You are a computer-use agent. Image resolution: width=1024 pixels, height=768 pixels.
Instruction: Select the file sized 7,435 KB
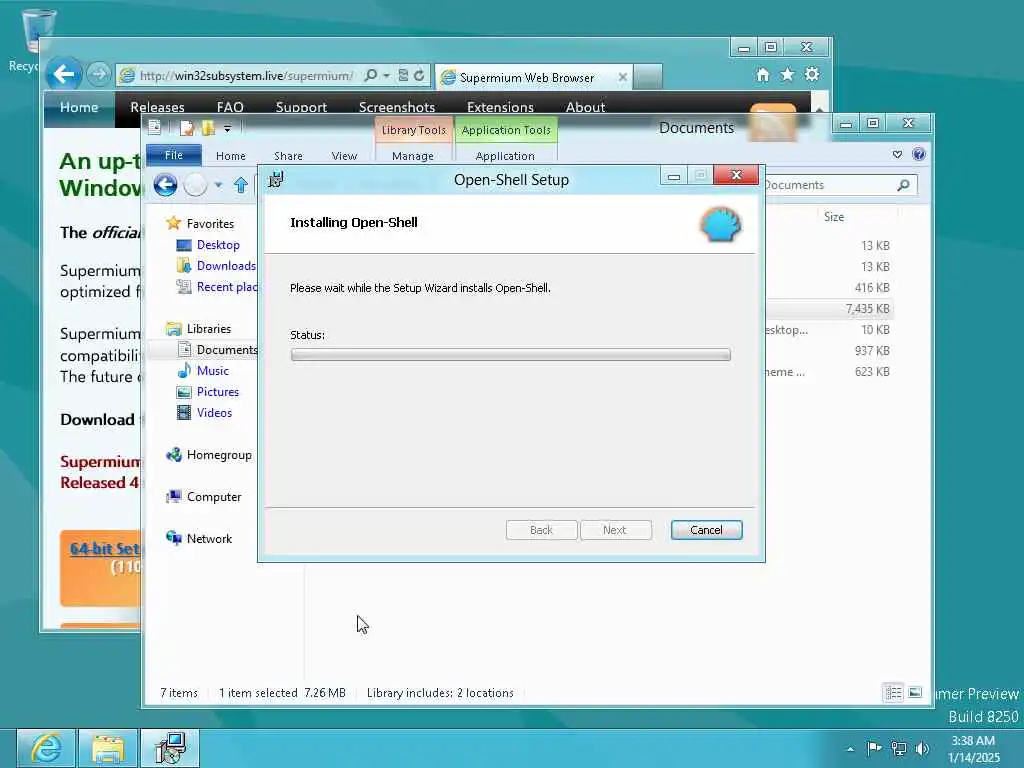pyautogui.click(x=831, y=309)
